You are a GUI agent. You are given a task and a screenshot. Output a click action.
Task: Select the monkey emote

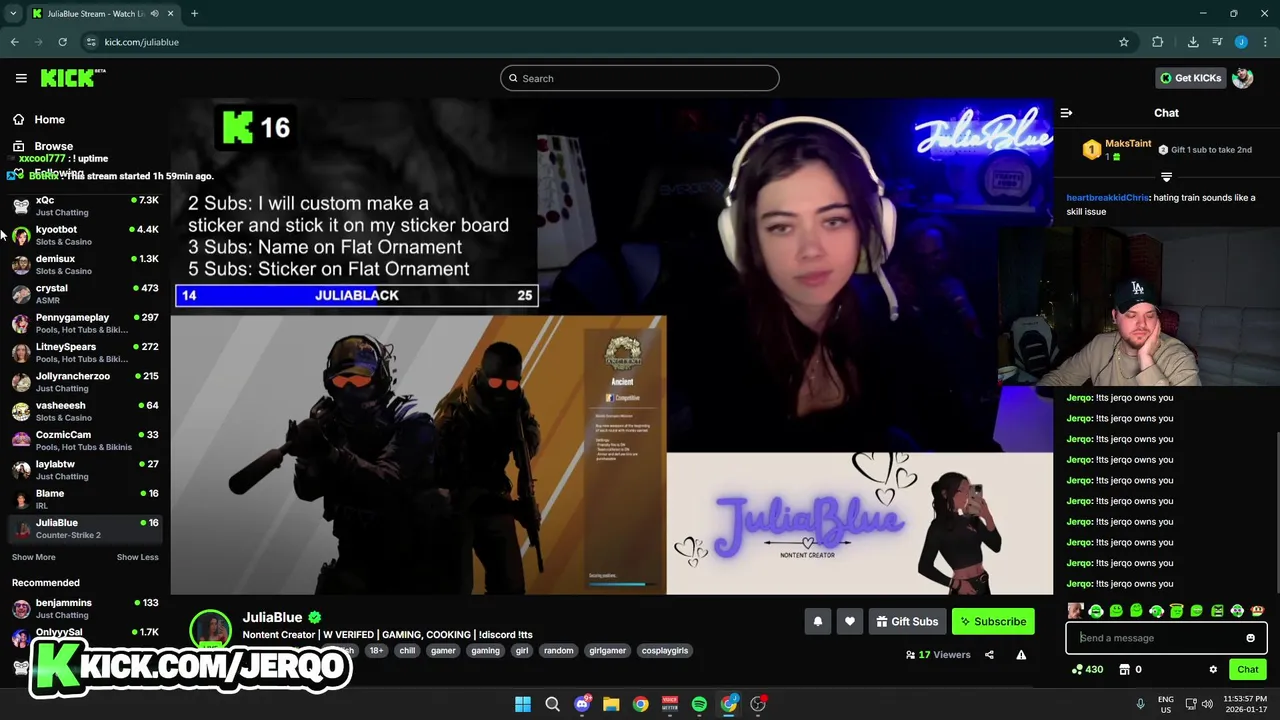point(1258,611)
